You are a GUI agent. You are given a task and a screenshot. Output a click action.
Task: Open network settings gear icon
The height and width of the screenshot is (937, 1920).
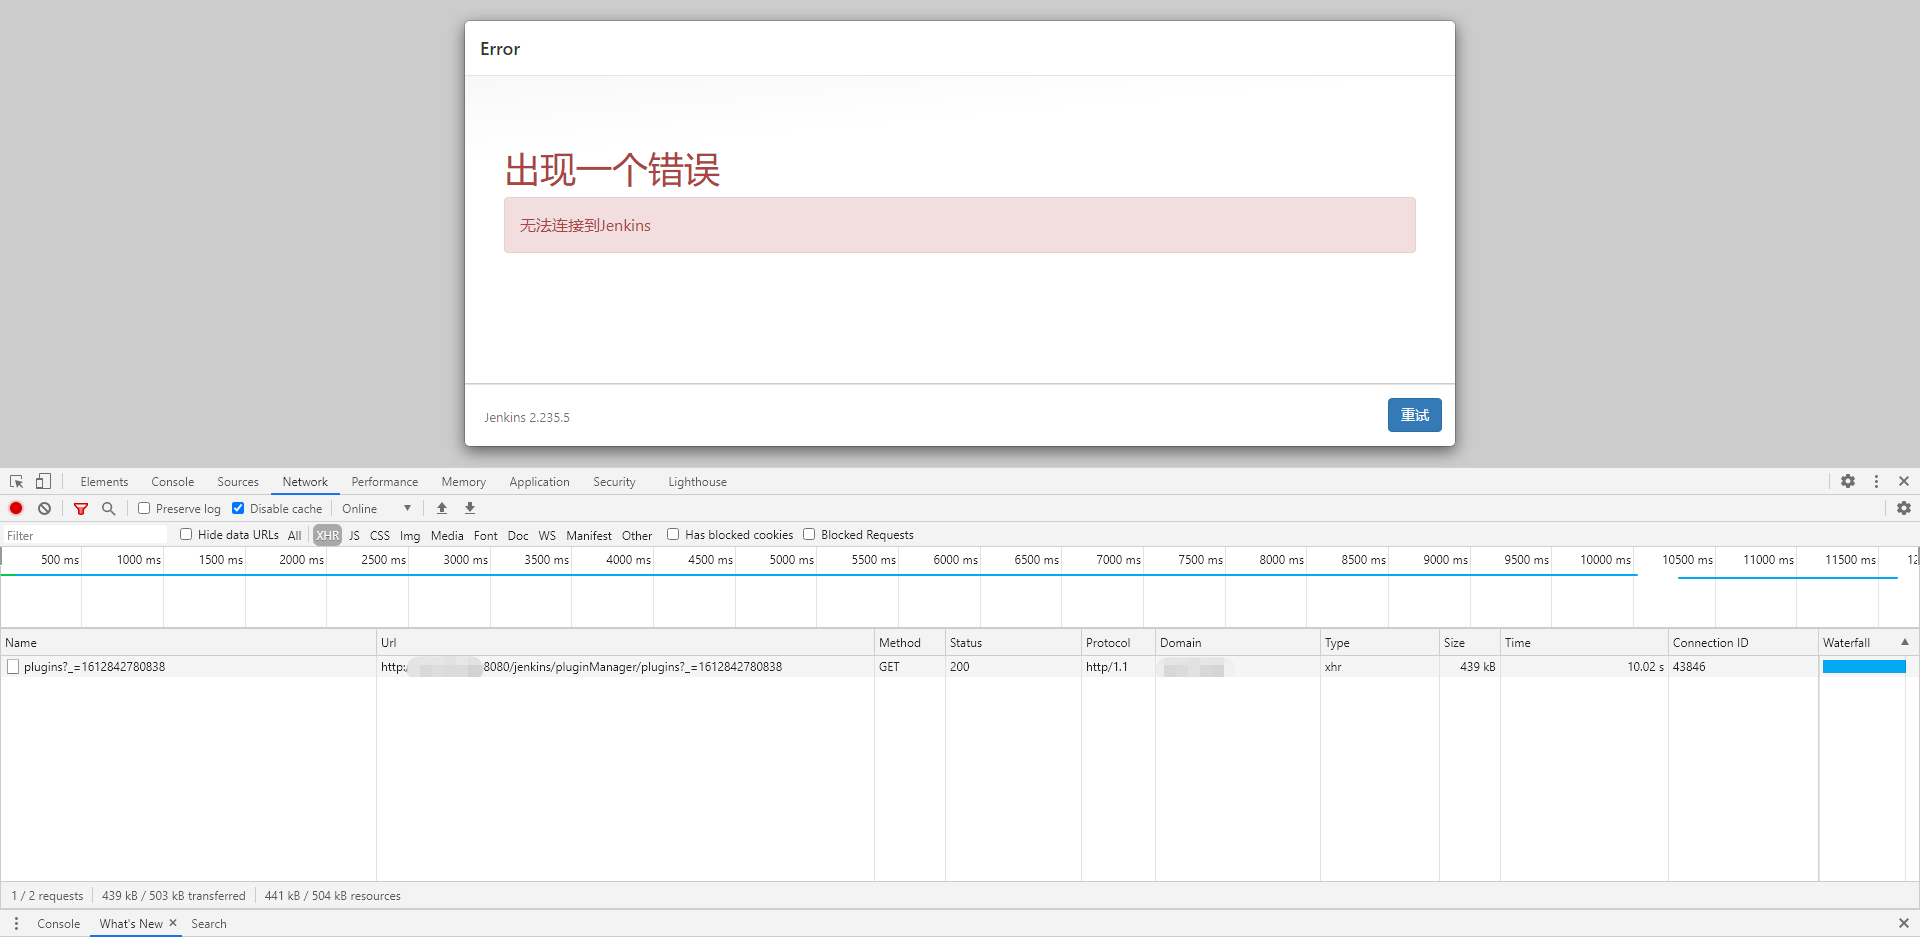1904,508
